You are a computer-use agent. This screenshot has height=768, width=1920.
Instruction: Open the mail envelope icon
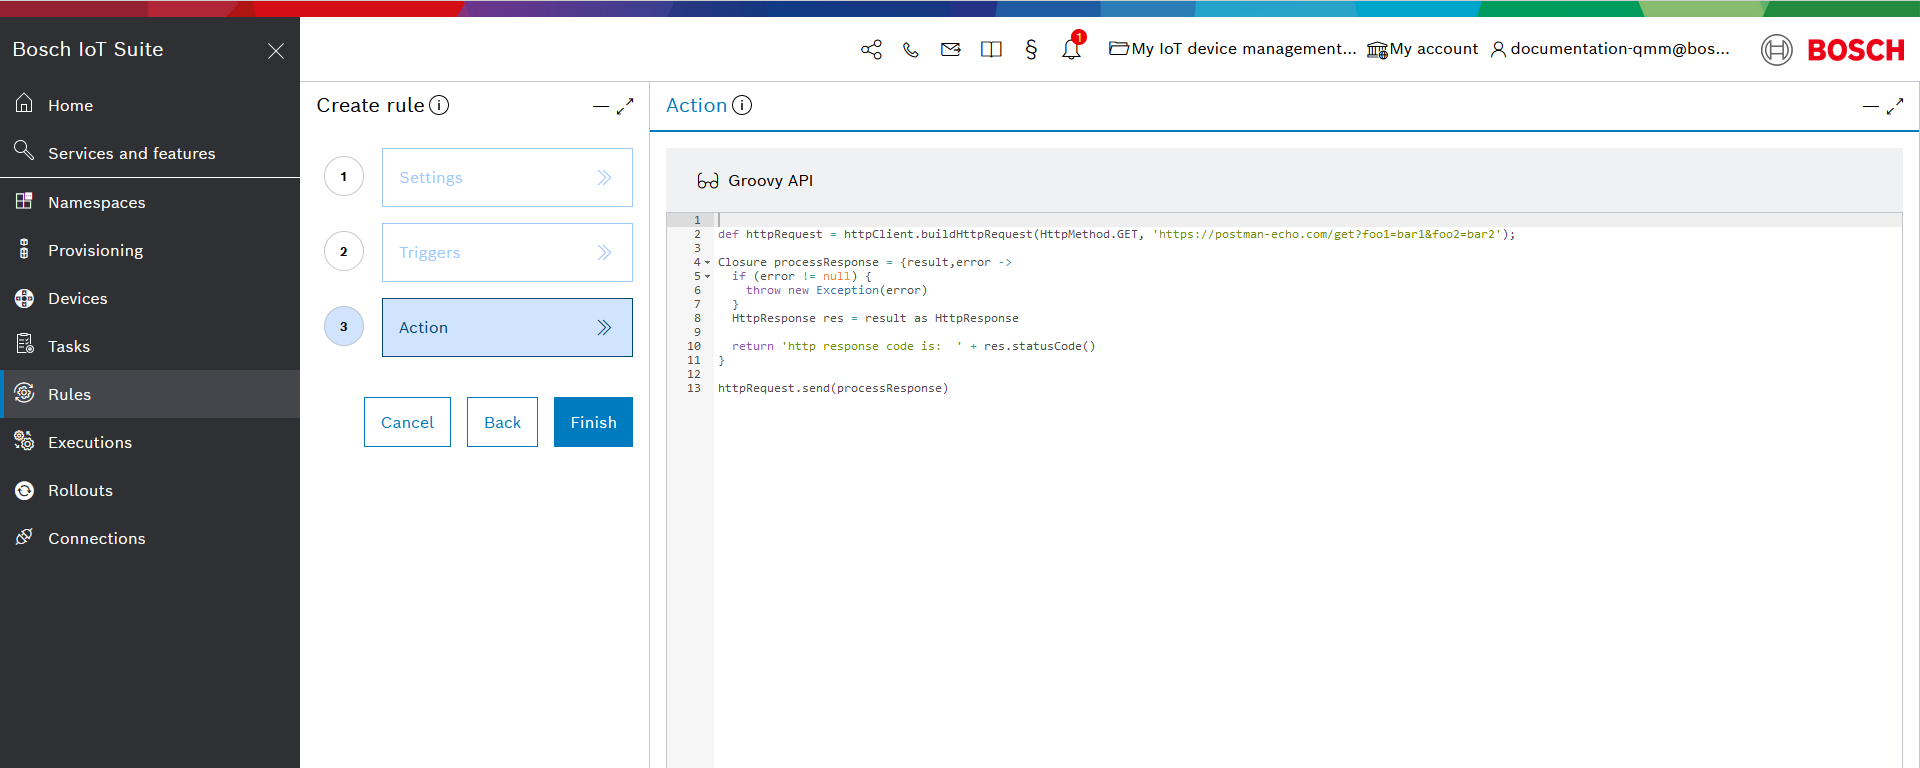951,49
